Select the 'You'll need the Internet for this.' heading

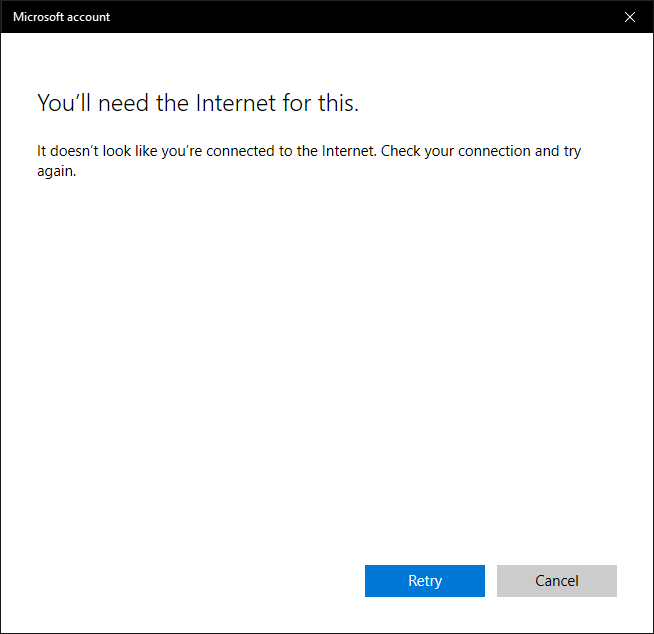click(x=198, y=103)
